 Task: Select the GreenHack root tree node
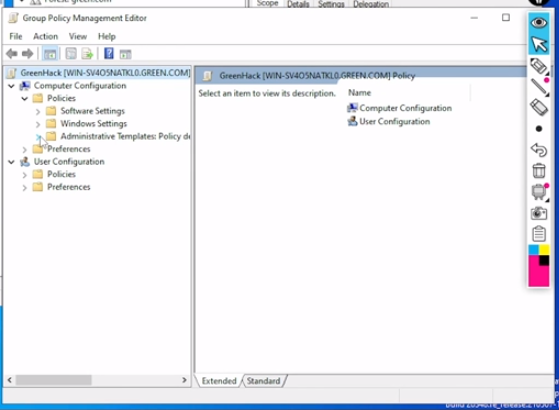pos(105,73)
